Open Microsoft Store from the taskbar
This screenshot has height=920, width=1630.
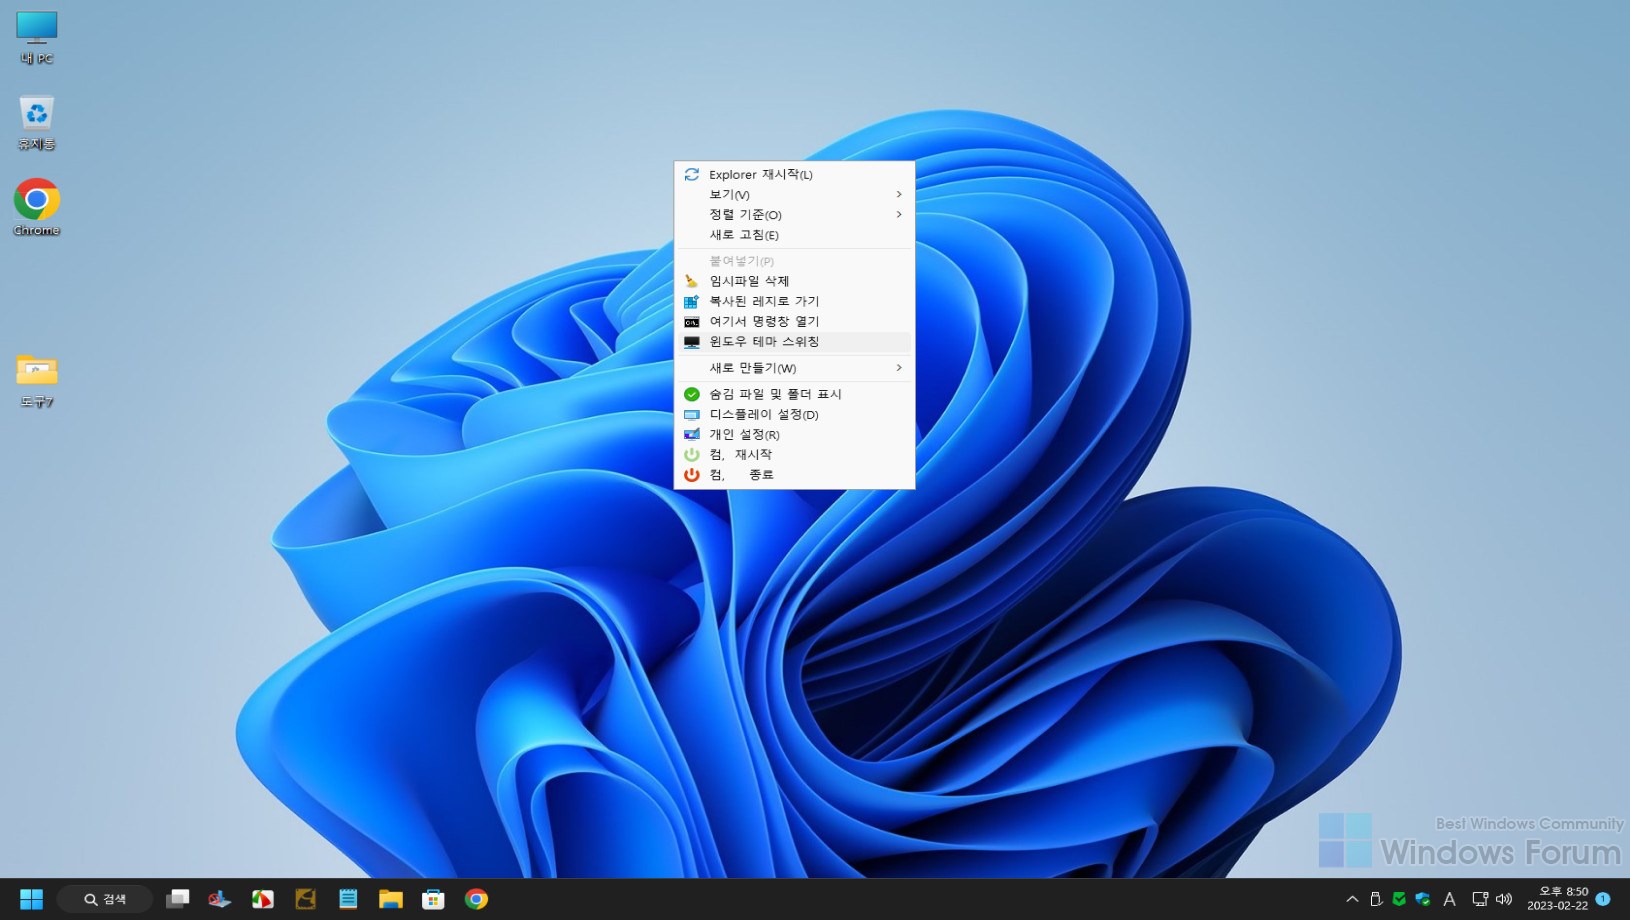434,899
